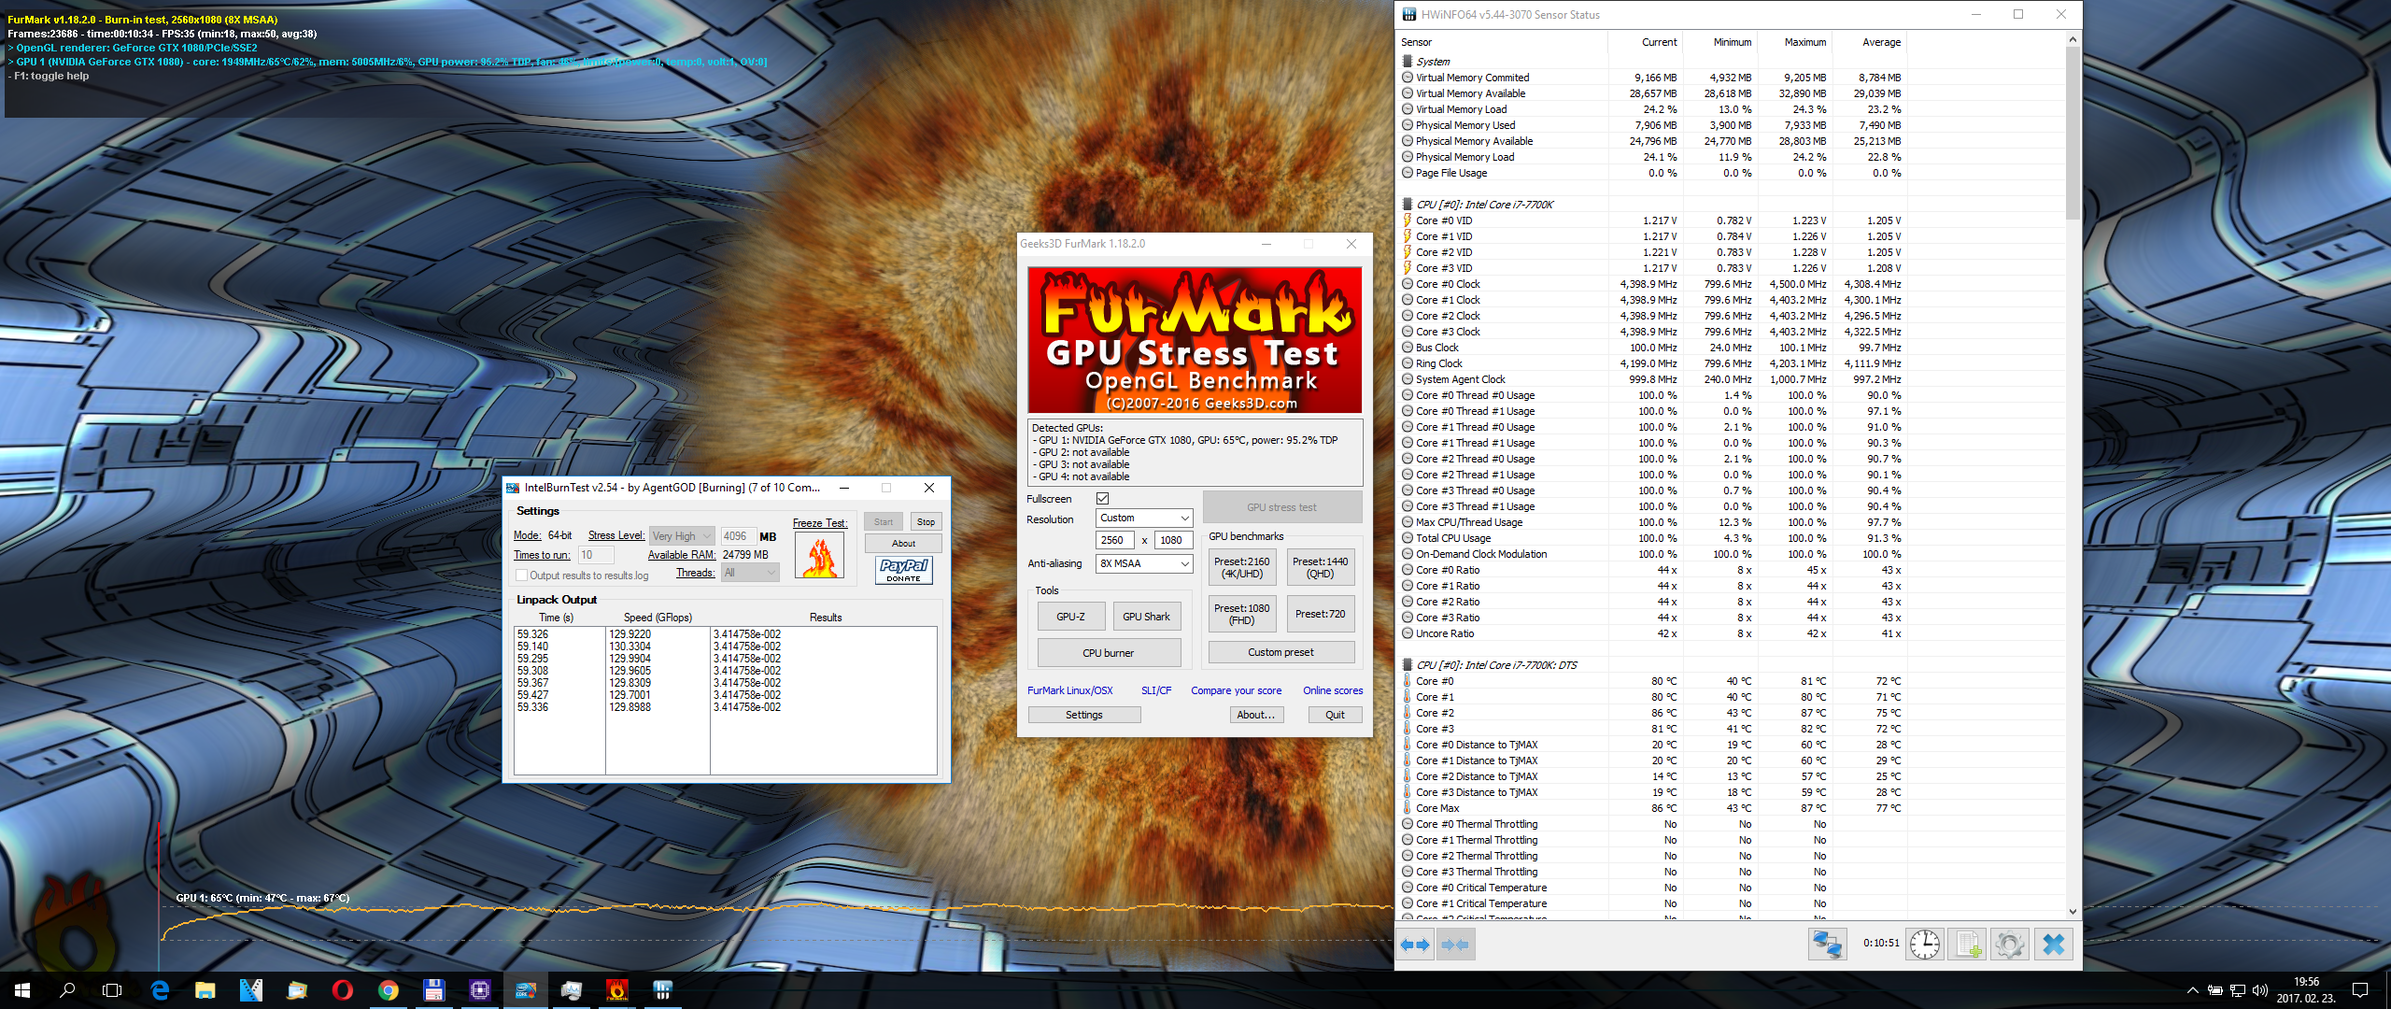The height and width of the screenshot is (1009, 2391).
Task: Run Preset:2160 (4K/UHD) benchmark
Action: [x=1241, y=567]
